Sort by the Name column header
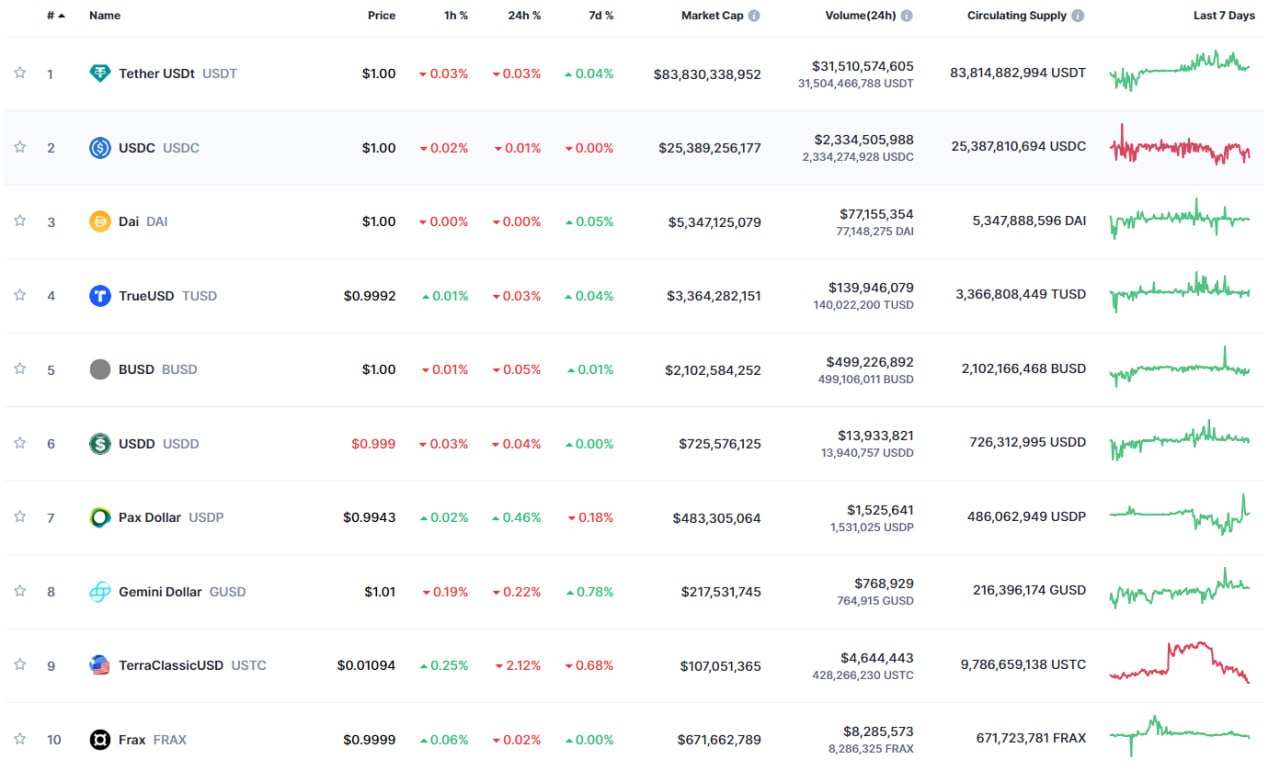1280x771 pixels. pyautogui.click(x=104, y=16)
